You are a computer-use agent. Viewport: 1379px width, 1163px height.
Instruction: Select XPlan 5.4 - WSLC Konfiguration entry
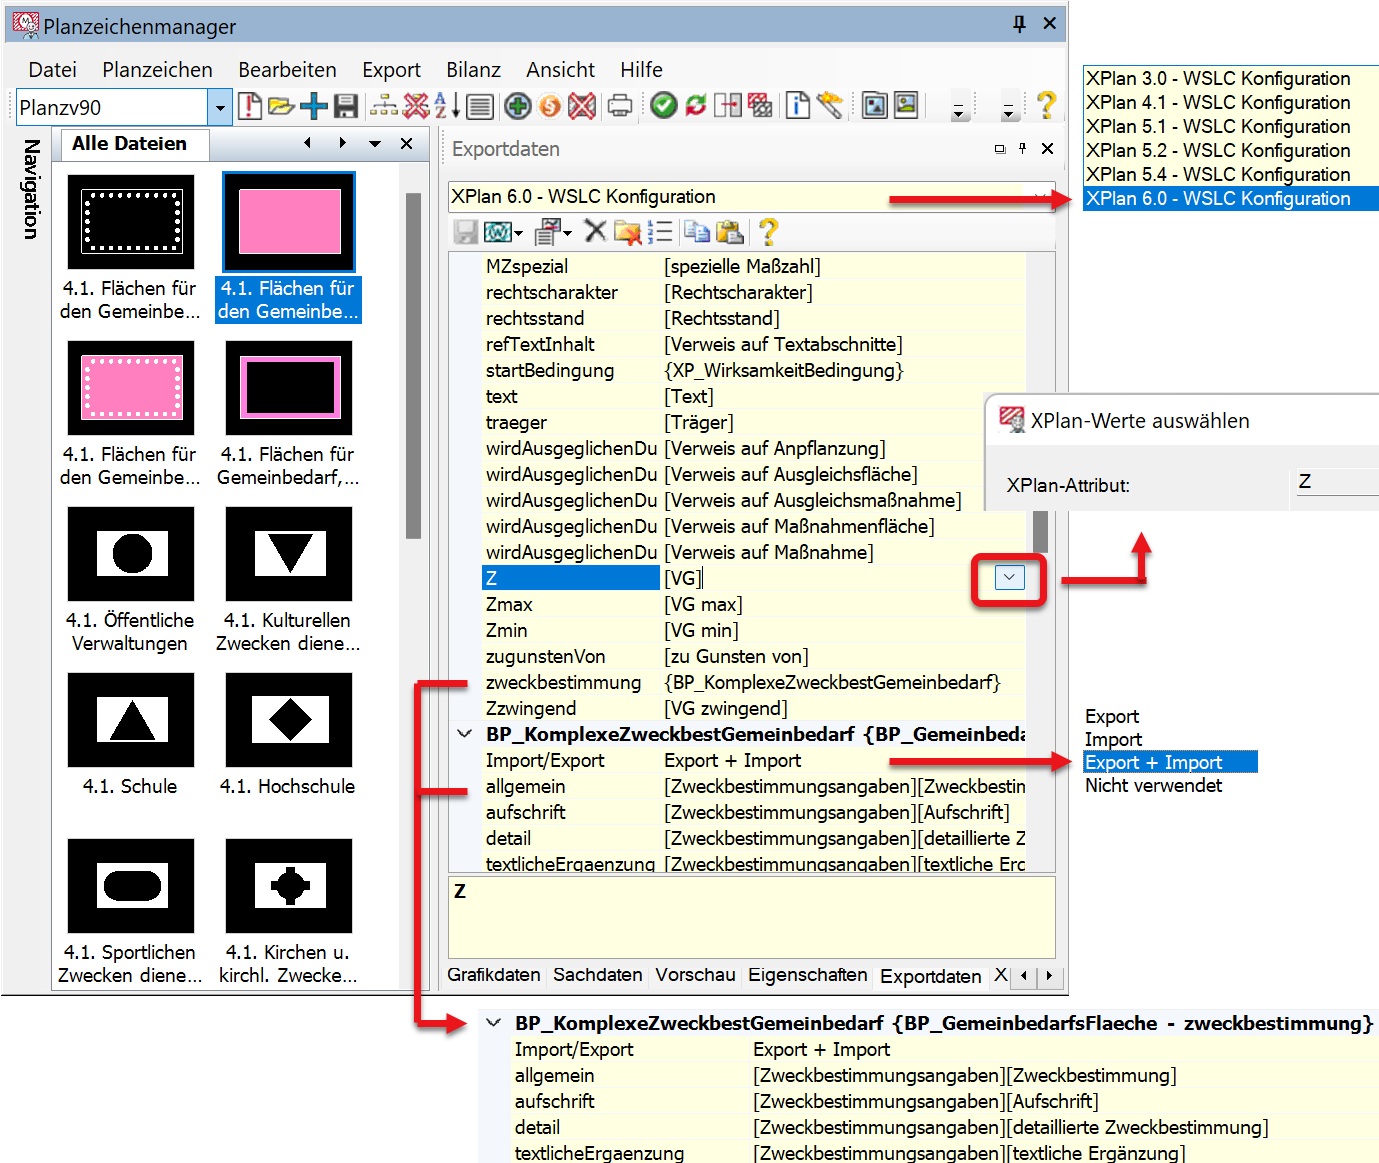pos(1217,174)
